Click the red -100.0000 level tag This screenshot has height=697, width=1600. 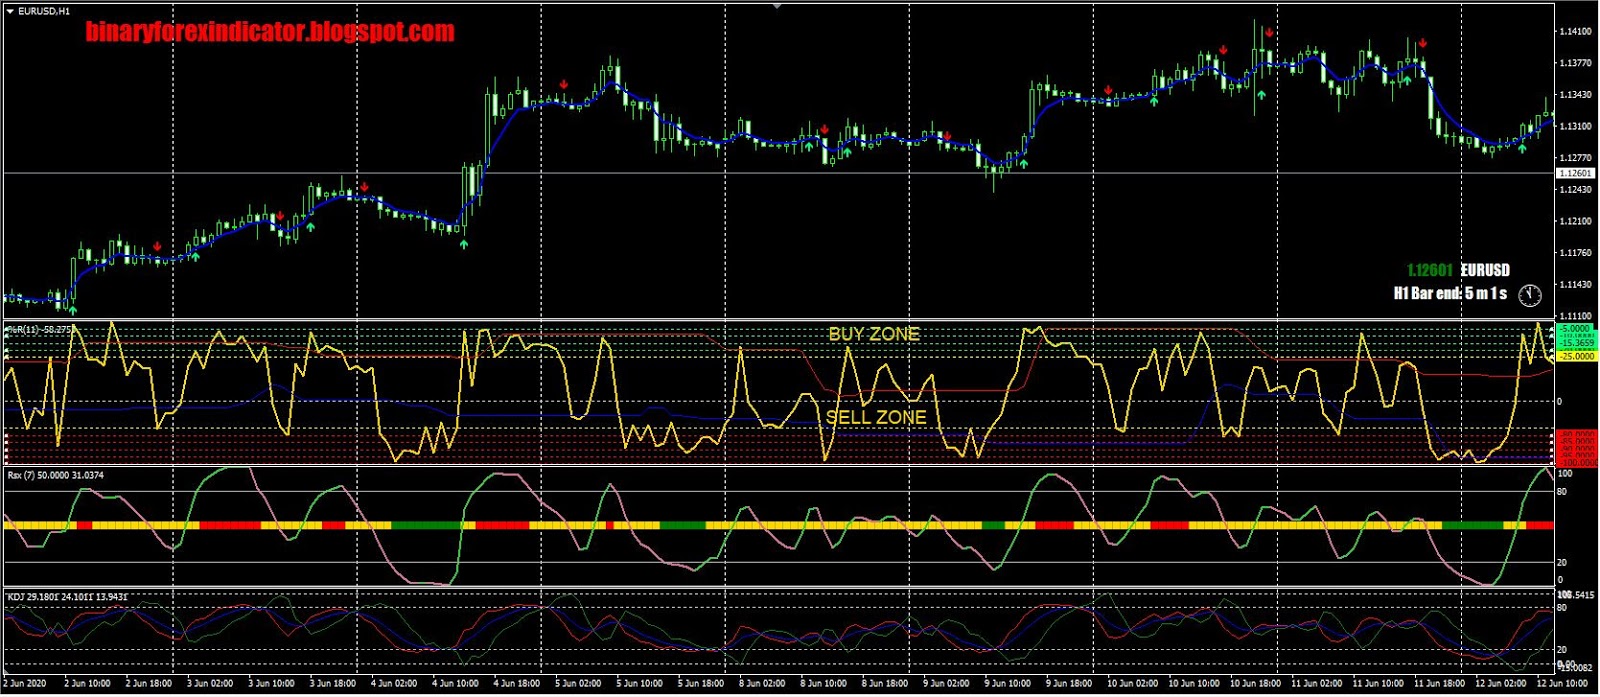(1576, 462)
